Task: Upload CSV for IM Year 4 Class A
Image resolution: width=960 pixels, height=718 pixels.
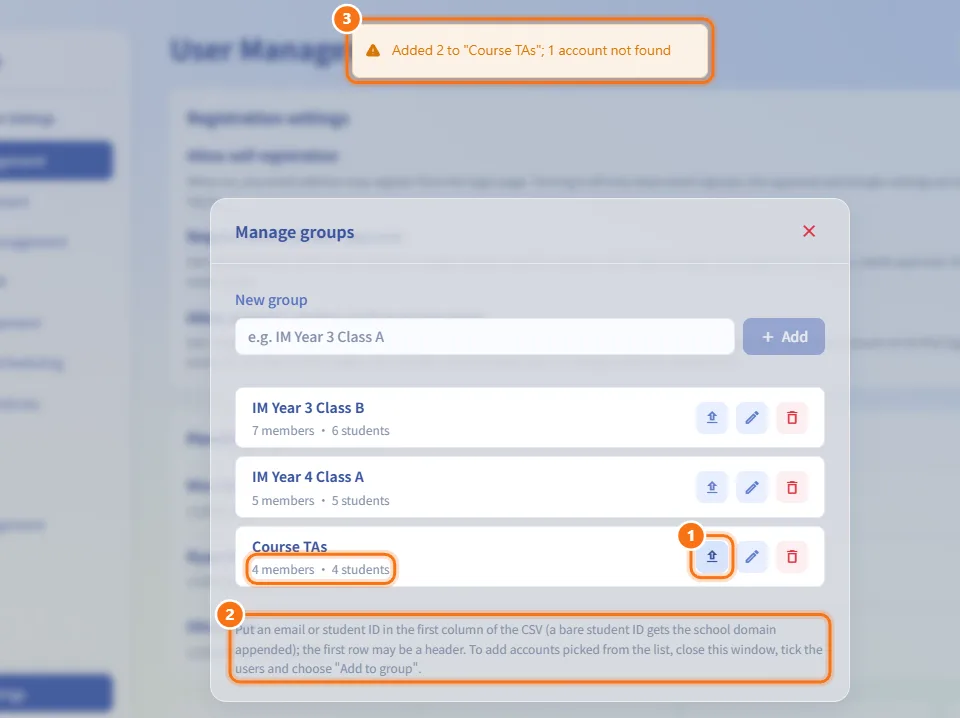Action: tap(711, 488)
